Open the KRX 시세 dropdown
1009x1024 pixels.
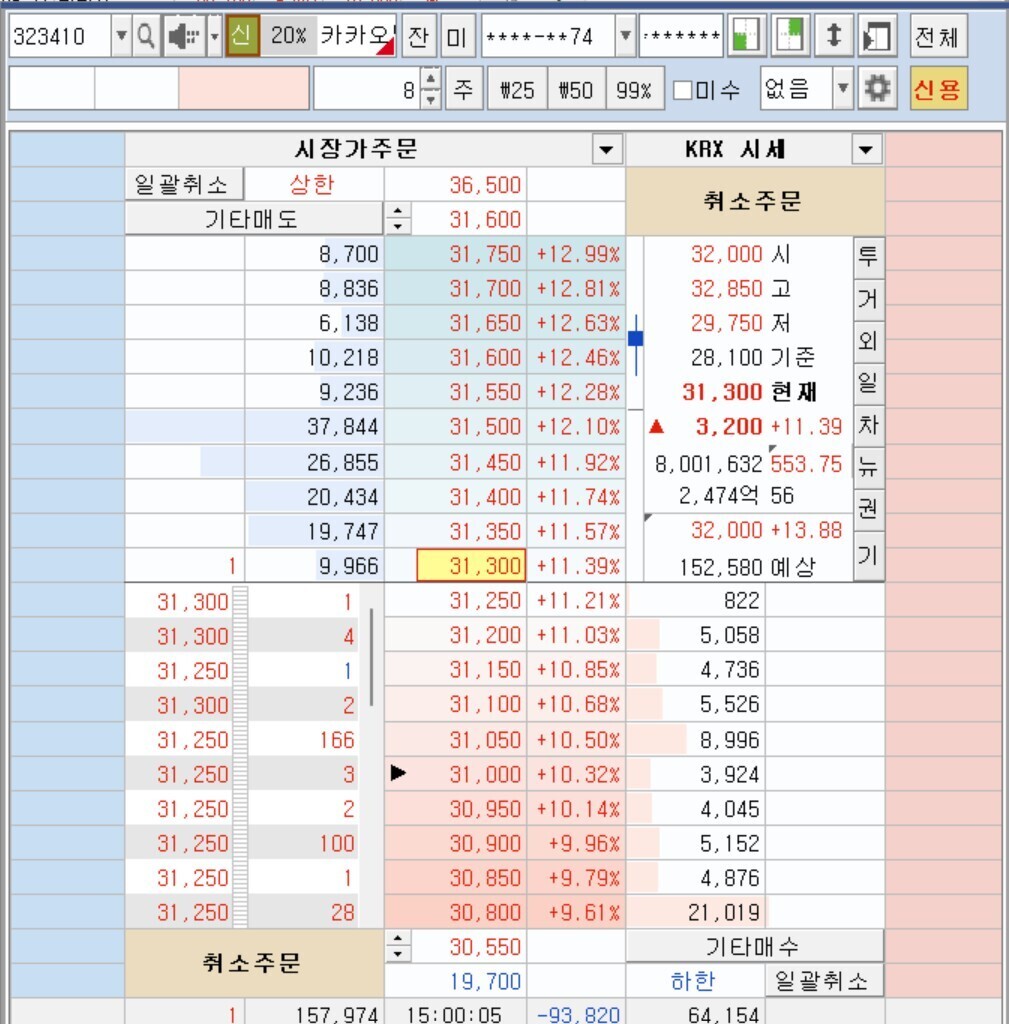tap(867, 150)
